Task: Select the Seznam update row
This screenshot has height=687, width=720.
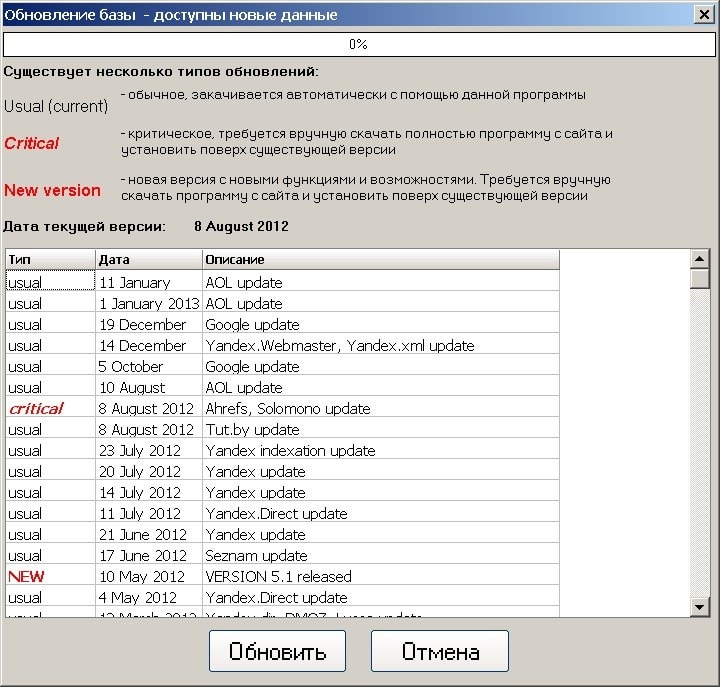Action: (x=256, y=556)
